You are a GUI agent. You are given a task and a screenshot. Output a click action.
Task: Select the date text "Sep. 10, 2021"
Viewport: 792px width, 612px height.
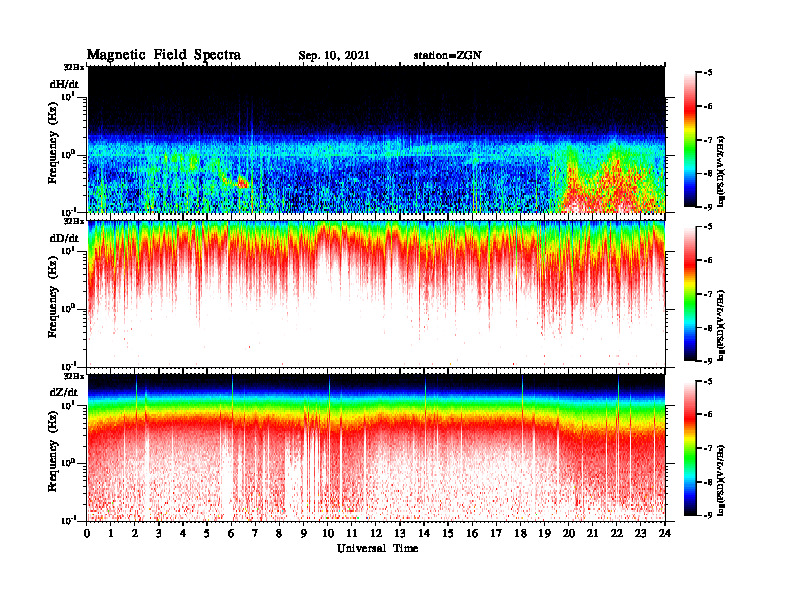333,56
